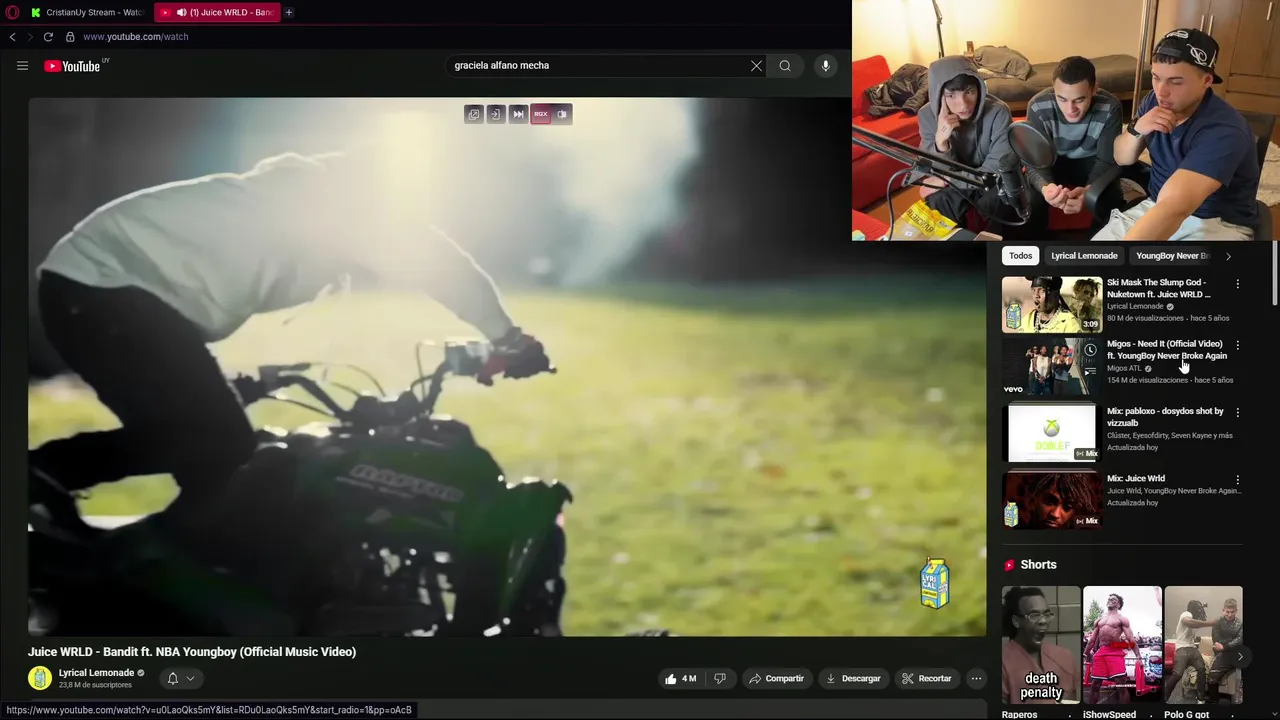Click the enter-arrow icon in video overlay toolbar
This screenshot has height=720, width=1280.
point(496,114)
